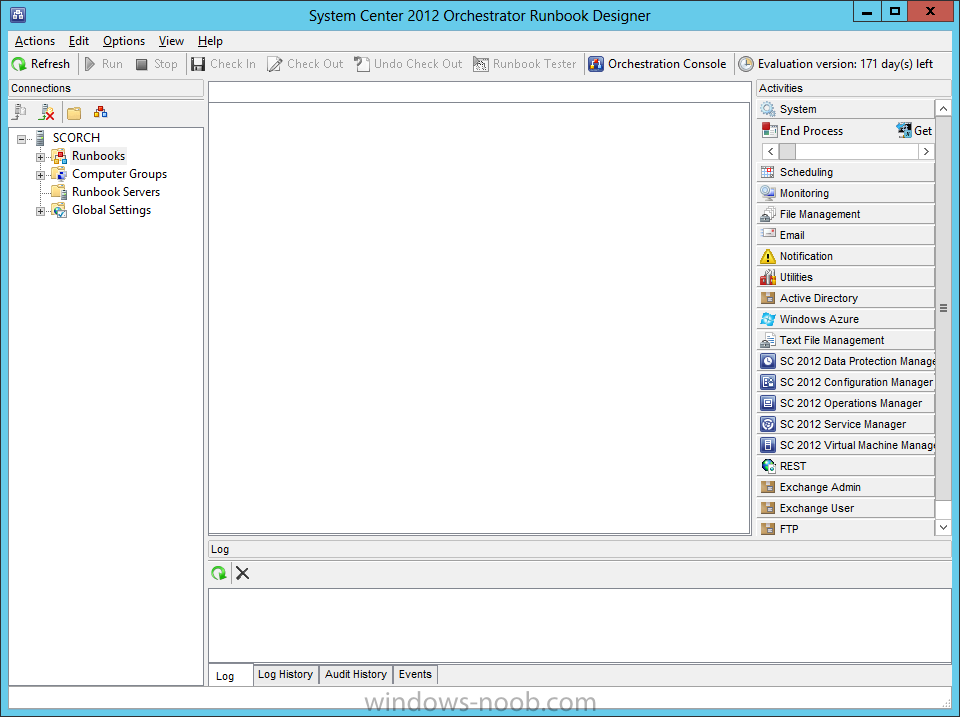This screenshot has height=717, width=960.
Task: Click the Check Out pencil icon
Action: click(274, 64)
